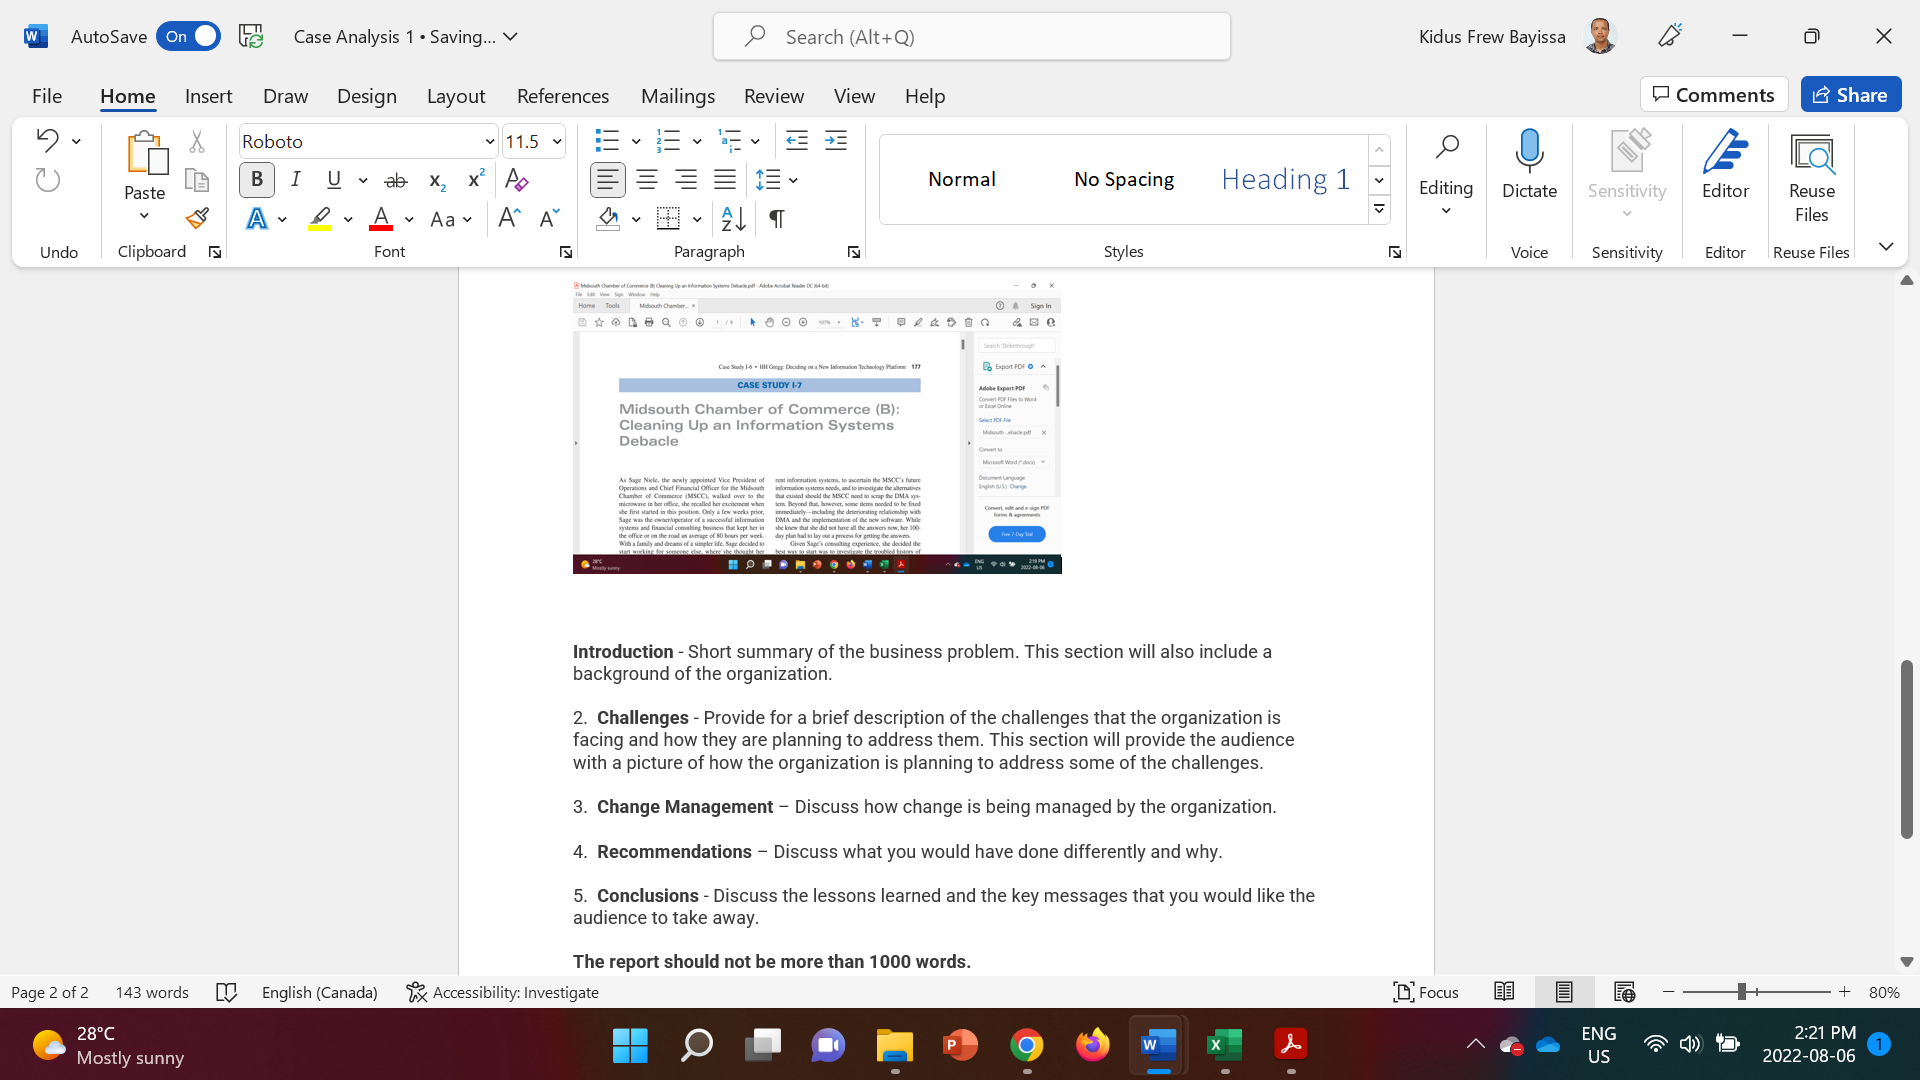
Task: Open the Comments panel
Action: 1713,94
